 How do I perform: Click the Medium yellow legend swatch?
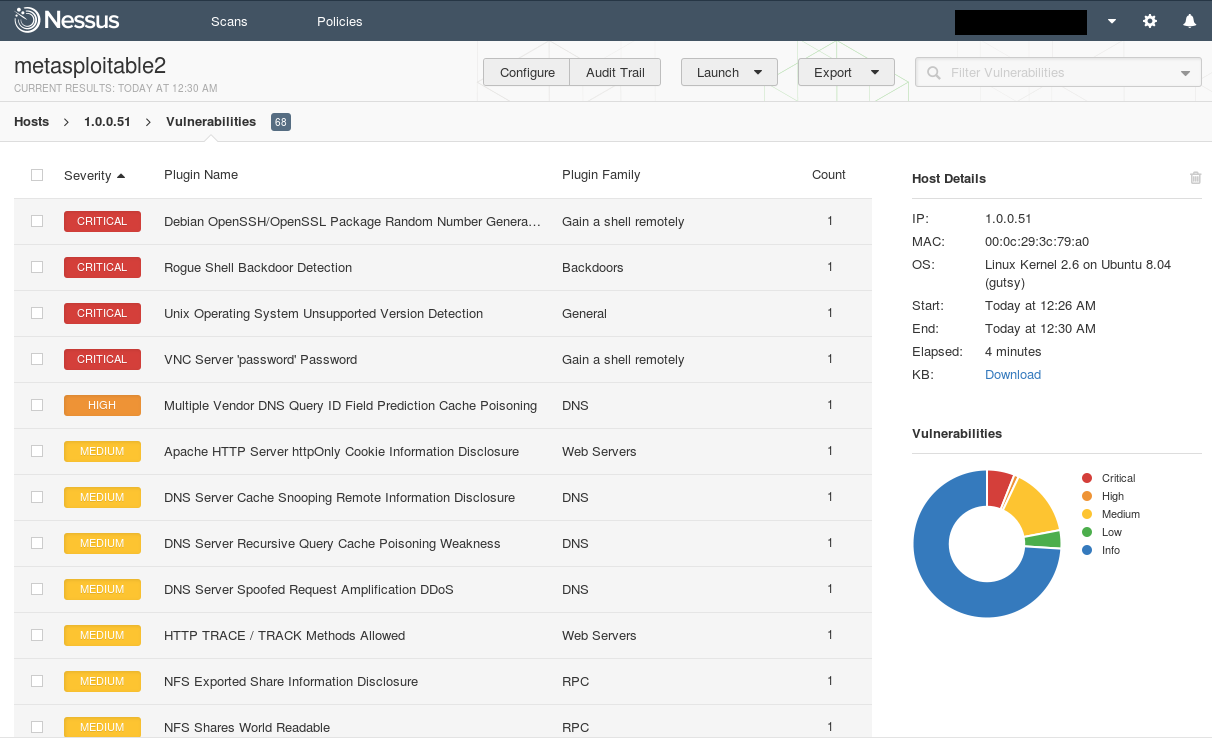click(1087, 514)
